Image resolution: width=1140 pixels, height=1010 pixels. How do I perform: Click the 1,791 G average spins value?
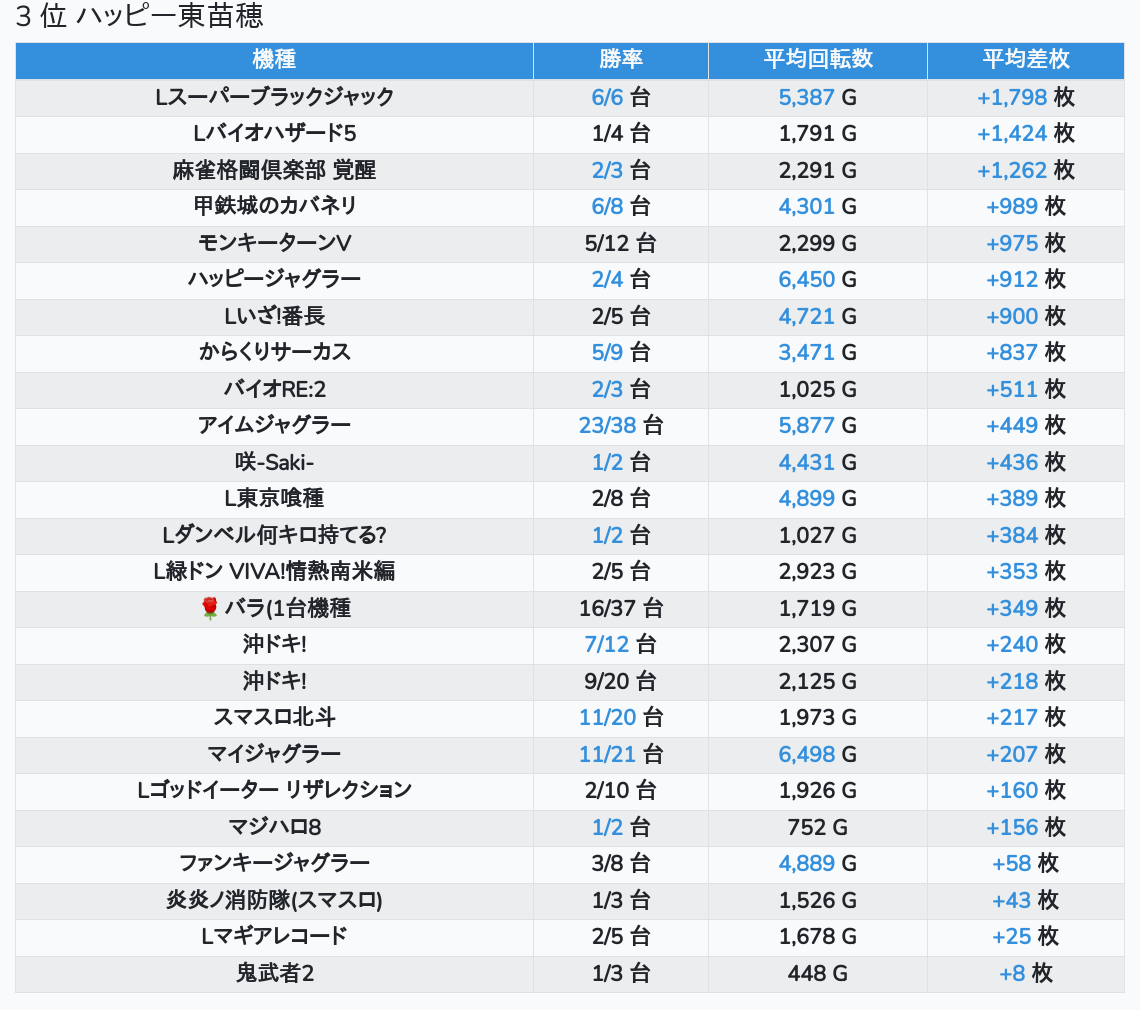click(818, 134)
